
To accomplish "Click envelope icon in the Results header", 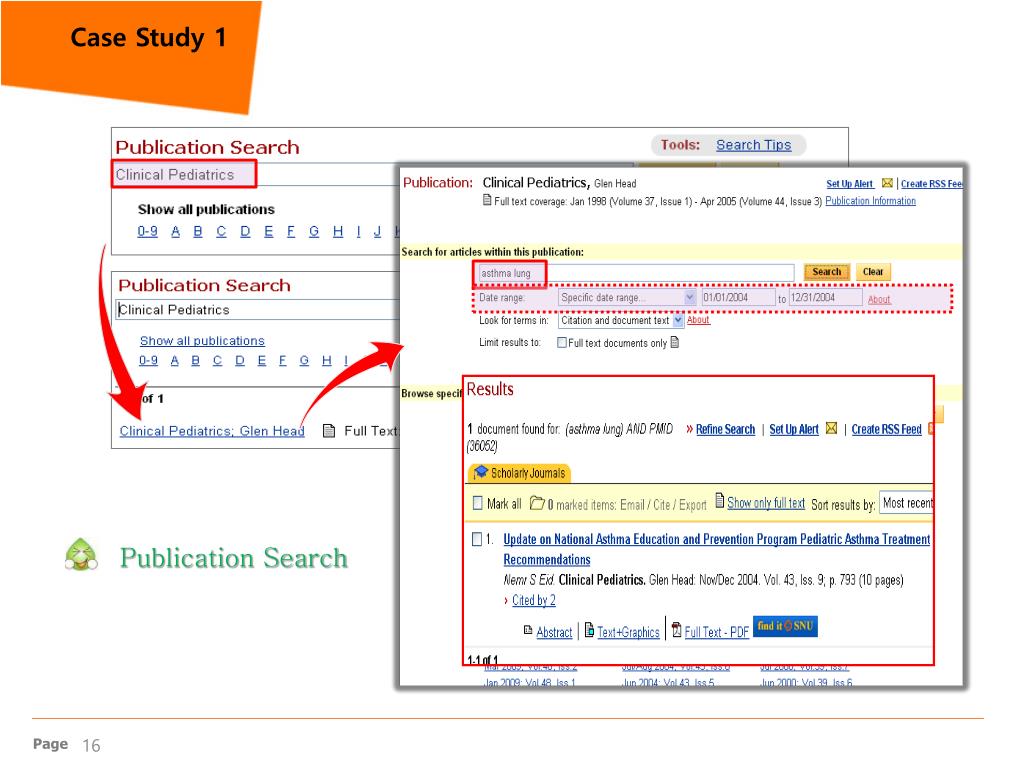I will (831, 428).
